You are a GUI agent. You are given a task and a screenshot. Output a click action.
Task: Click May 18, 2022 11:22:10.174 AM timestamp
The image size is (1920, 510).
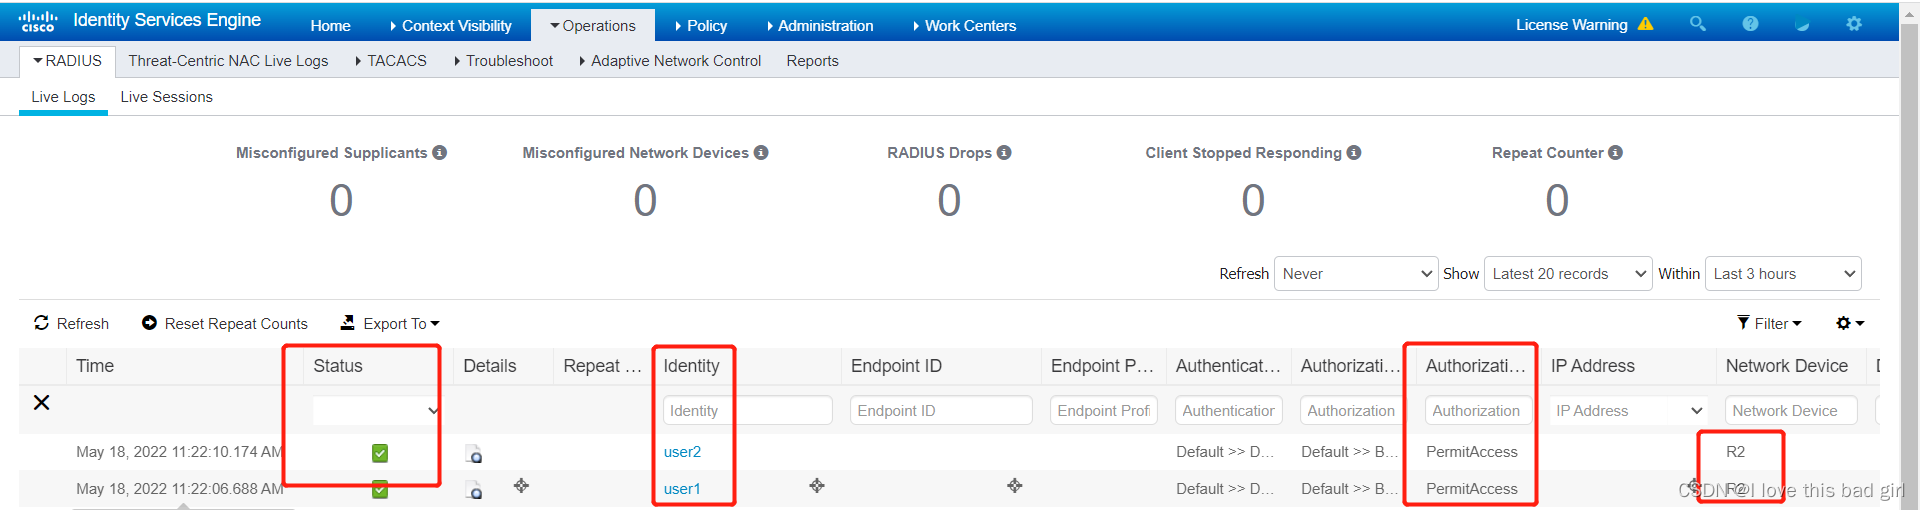pyautogui.click(x=180, y=452)
